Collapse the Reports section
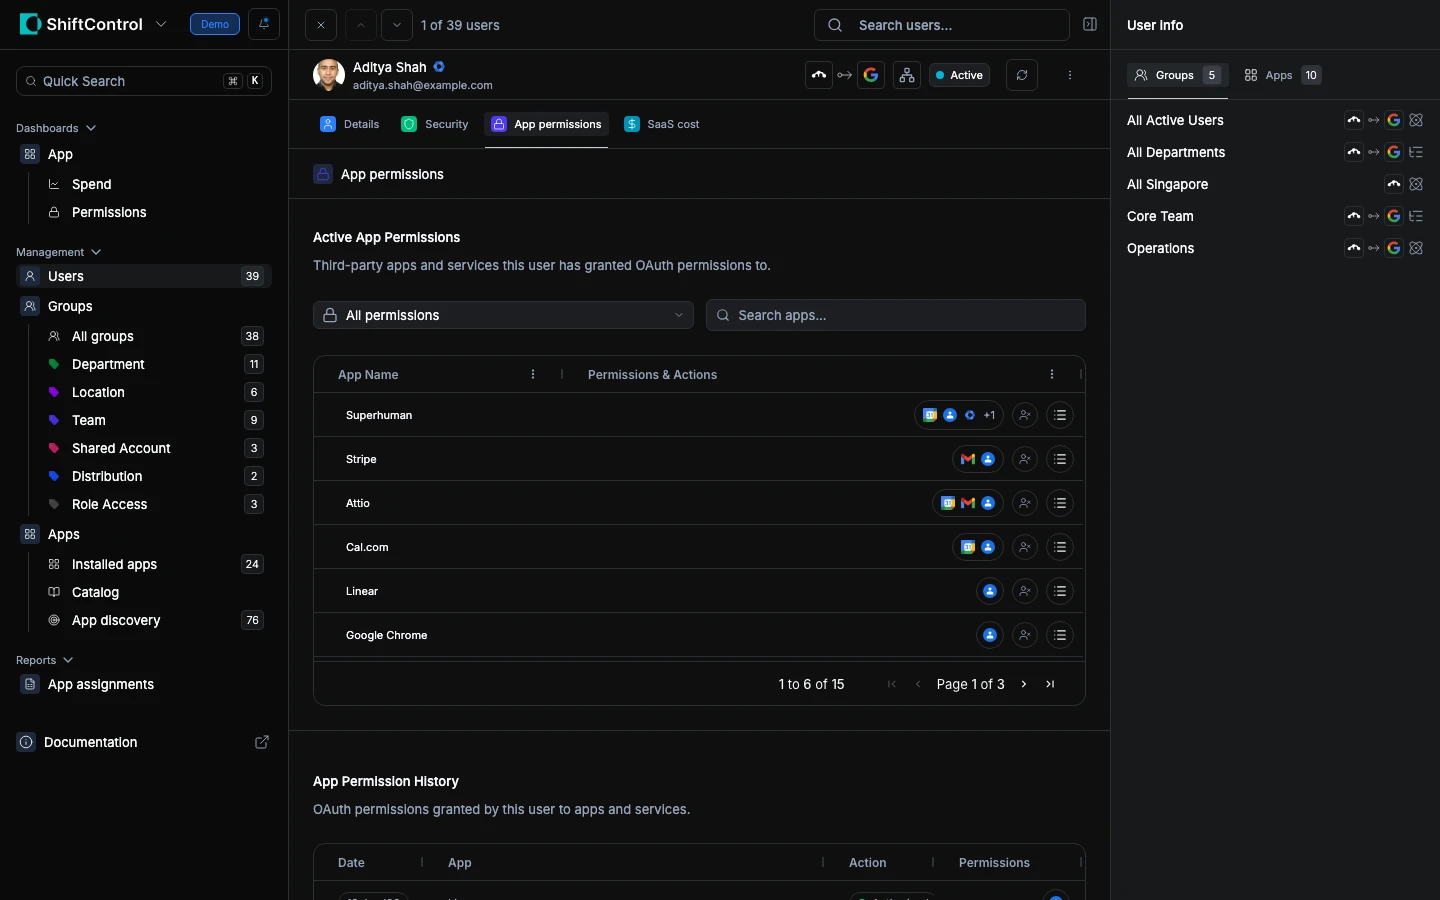 coord(45,660)
